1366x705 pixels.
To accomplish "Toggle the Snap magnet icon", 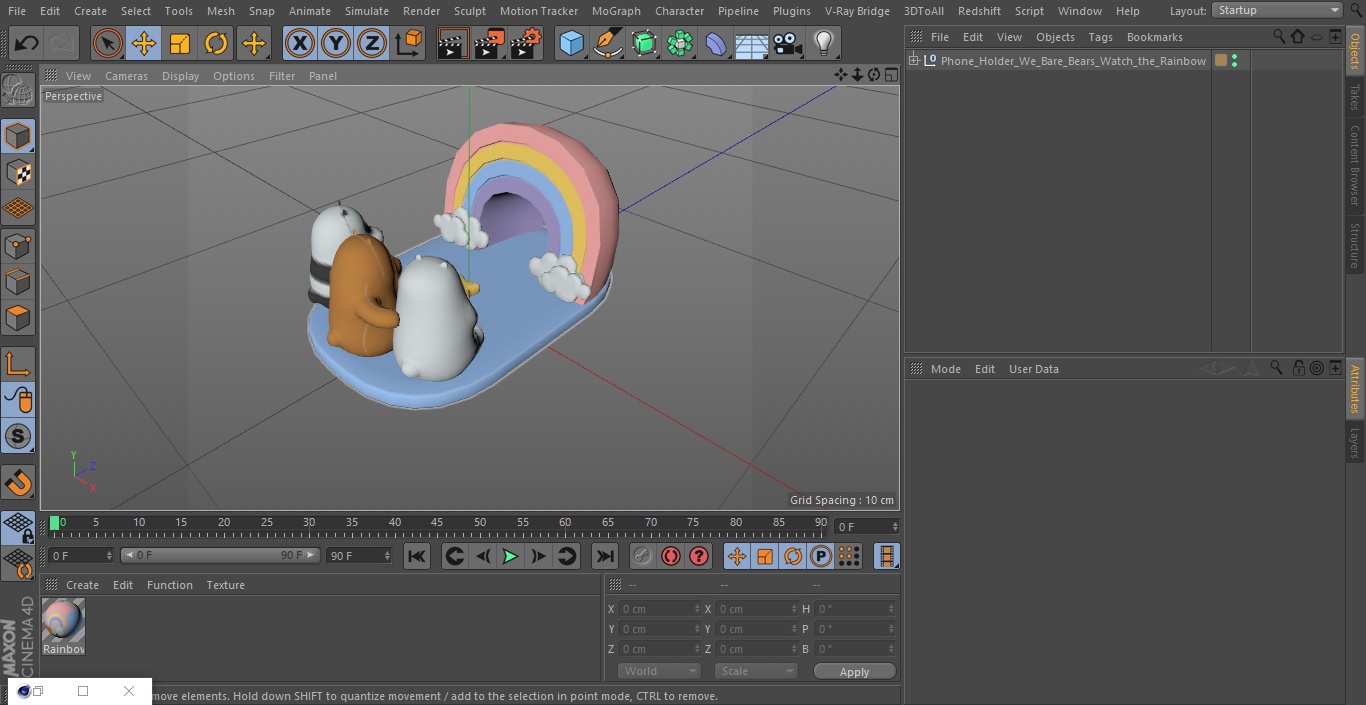I will [18, 482].
